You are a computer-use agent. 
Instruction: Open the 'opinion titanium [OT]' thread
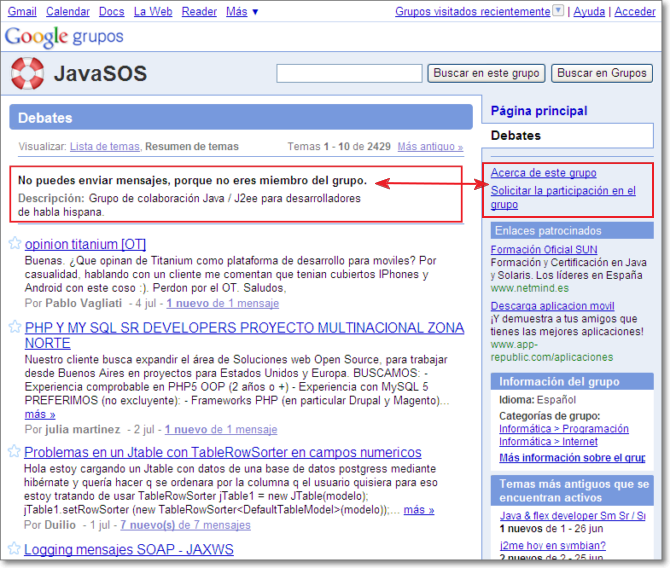tap(85, 244)
